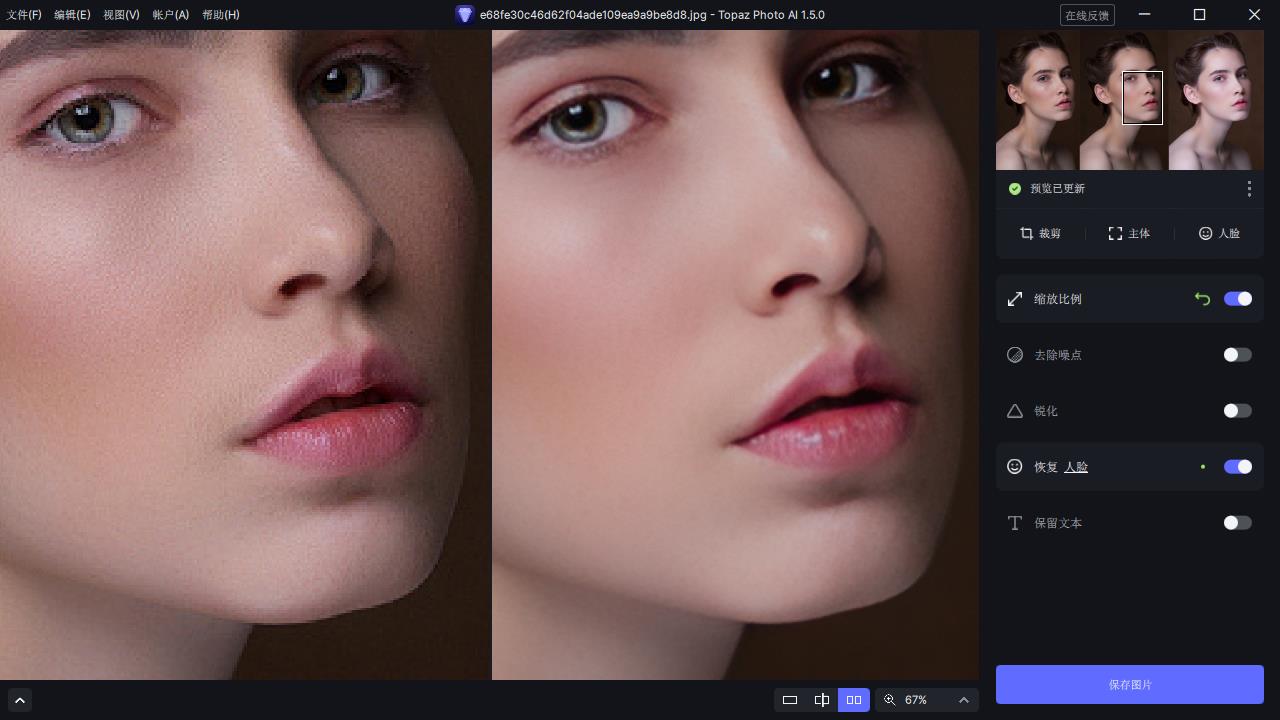Click the zoom magnifier icon
1280x720 pixels.
[889, 700]
